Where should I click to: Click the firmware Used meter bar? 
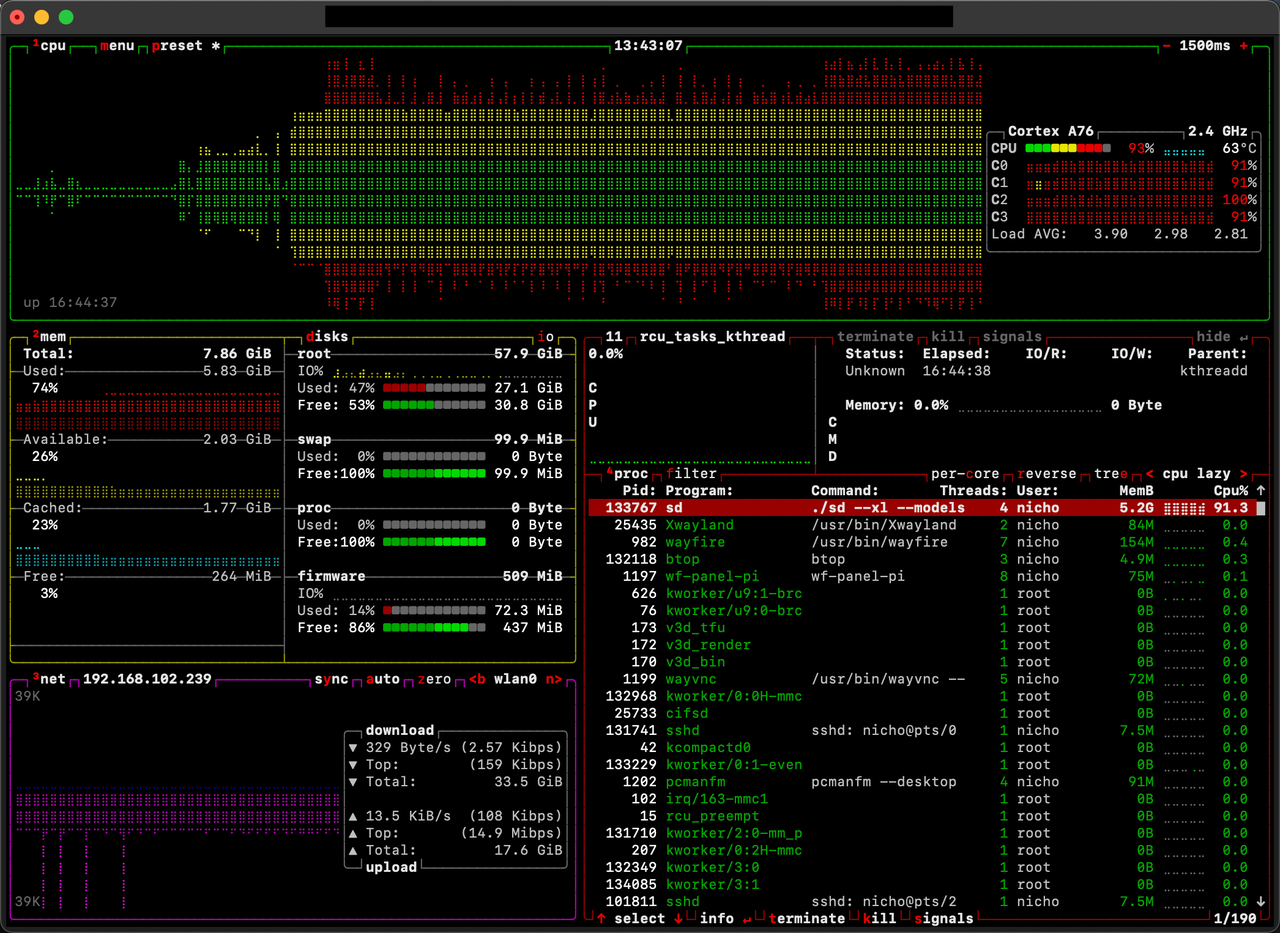click(434, 610)
